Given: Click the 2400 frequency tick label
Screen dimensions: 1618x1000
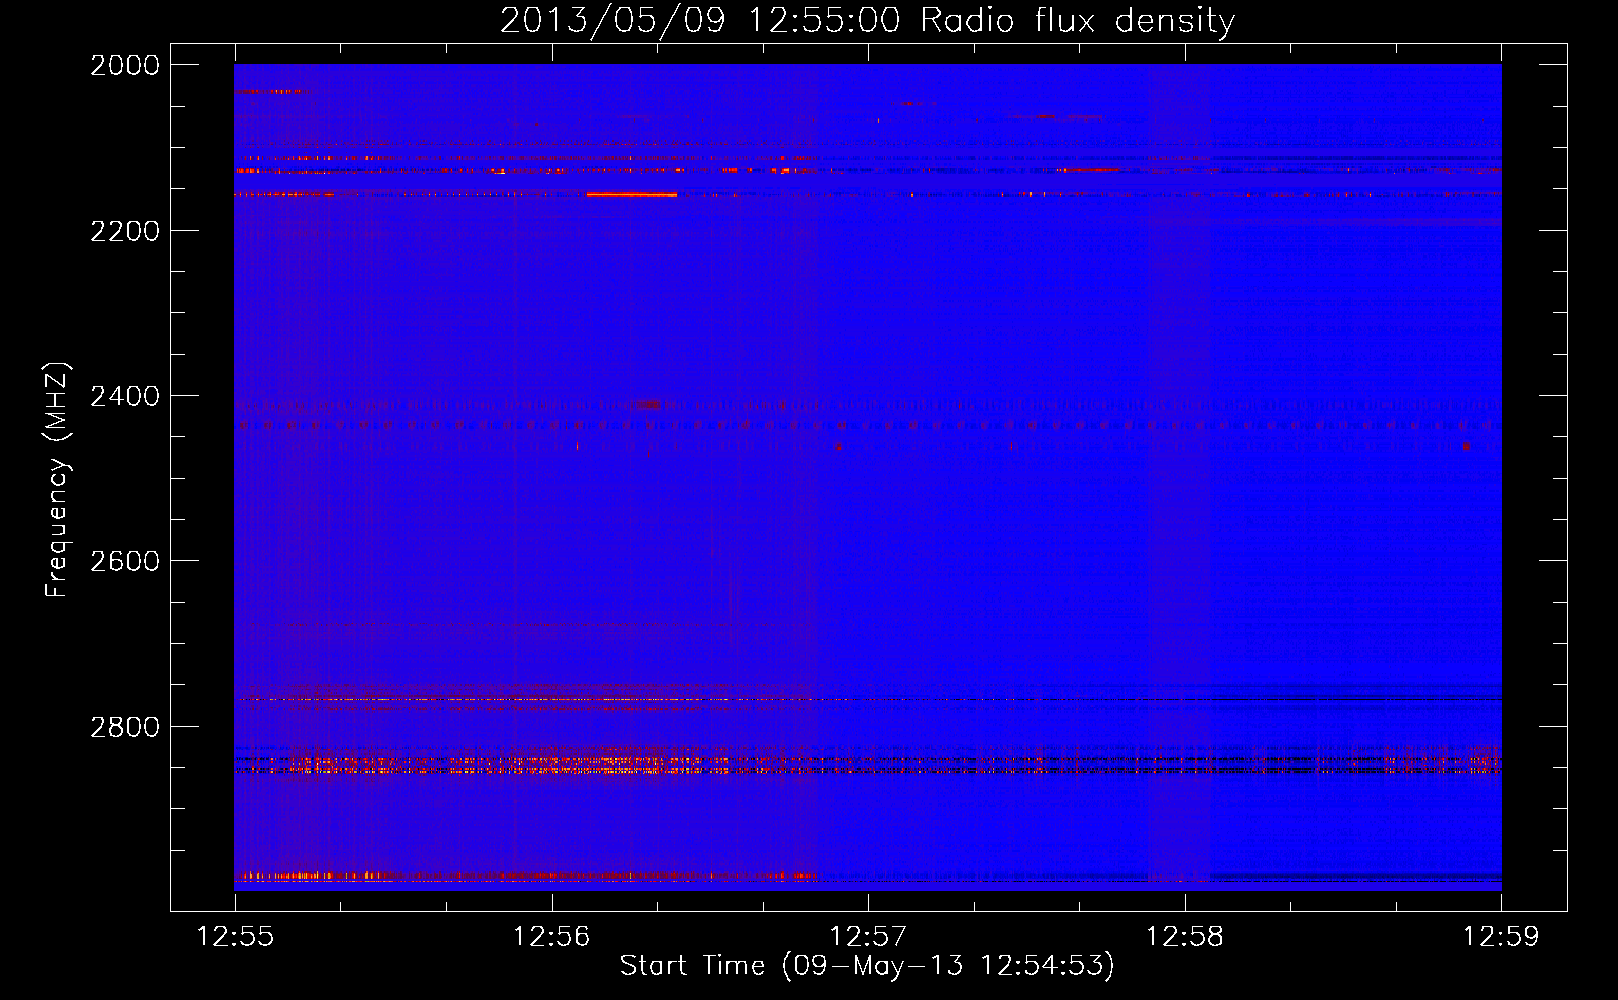Looking at the screenshot, I should [x=125, y=396].
